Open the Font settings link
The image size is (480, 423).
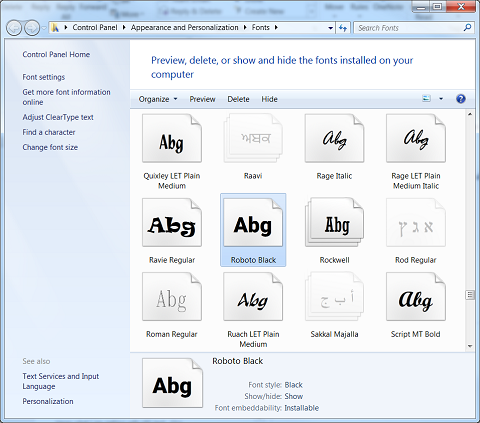click(44, 77)
